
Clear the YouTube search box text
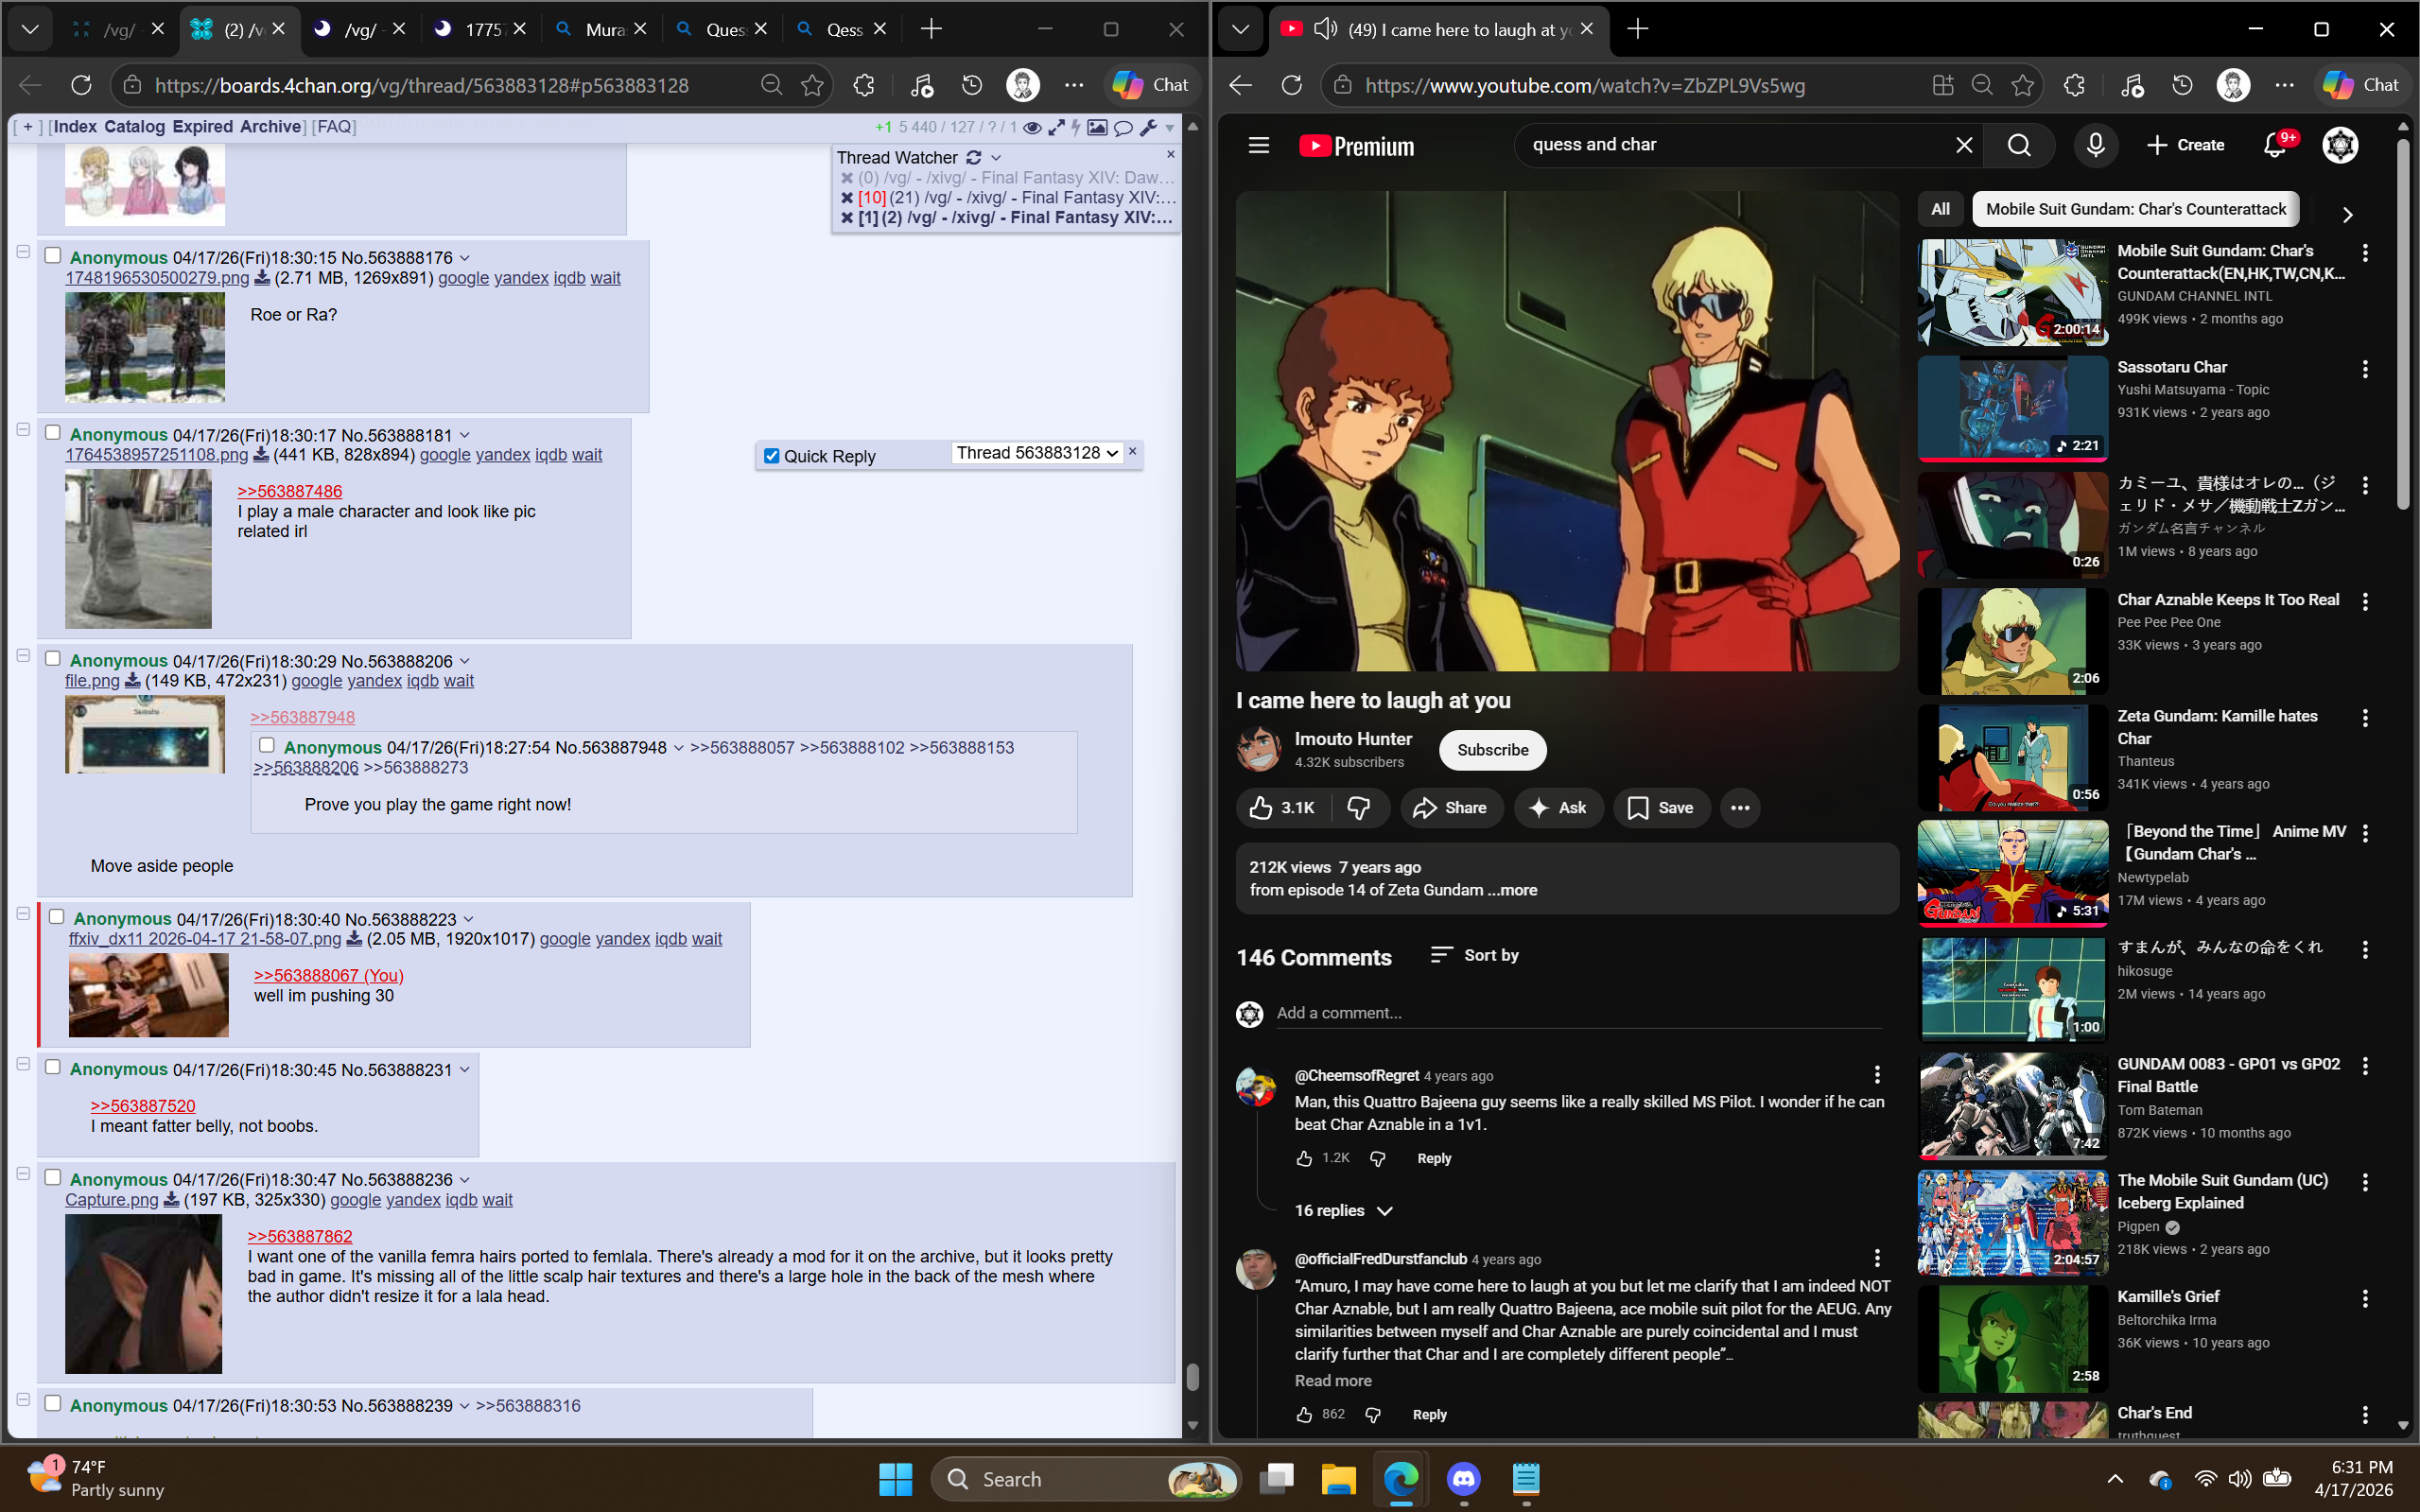tap(1964, 146)
